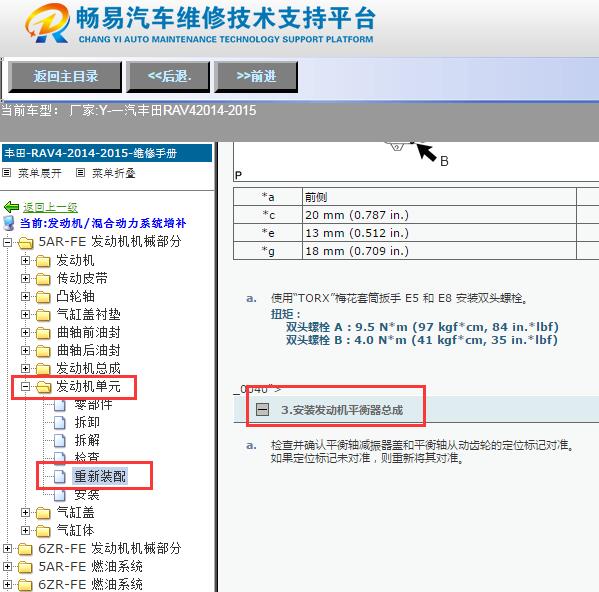Click 气缸盖 folder icon
599x592 pixels.
(43, 513)
